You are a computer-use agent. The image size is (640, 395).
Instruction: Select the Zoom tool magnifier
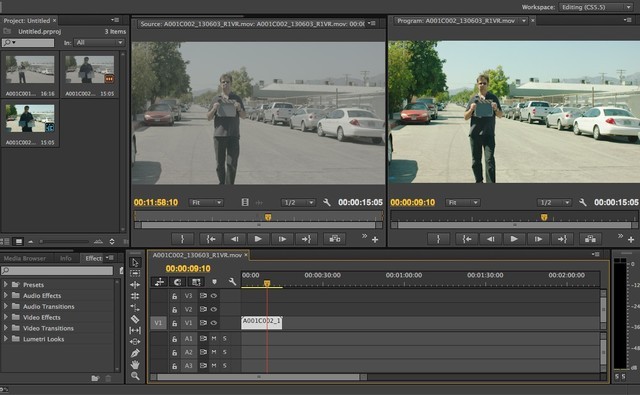135,376
